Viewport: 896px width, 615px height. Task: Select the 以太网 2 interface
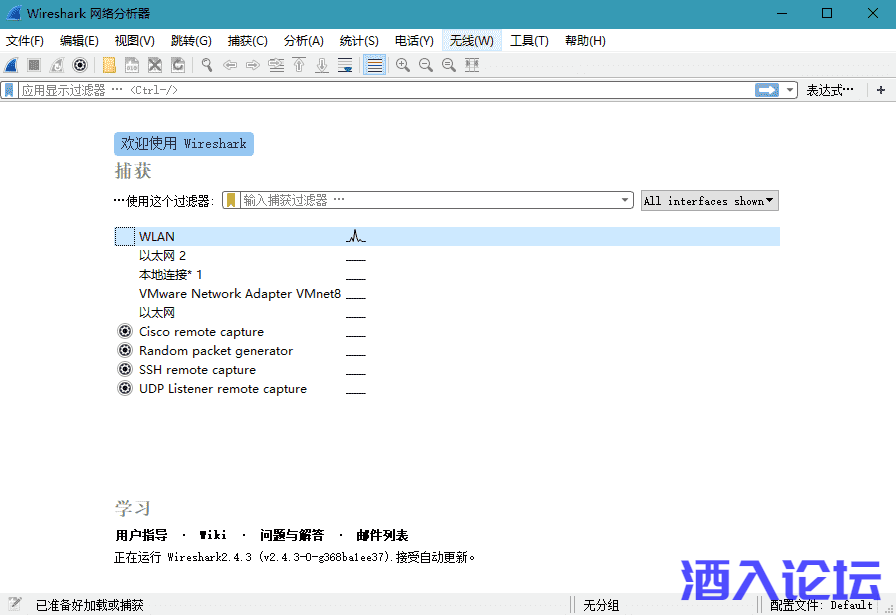[x=447, y=255]
